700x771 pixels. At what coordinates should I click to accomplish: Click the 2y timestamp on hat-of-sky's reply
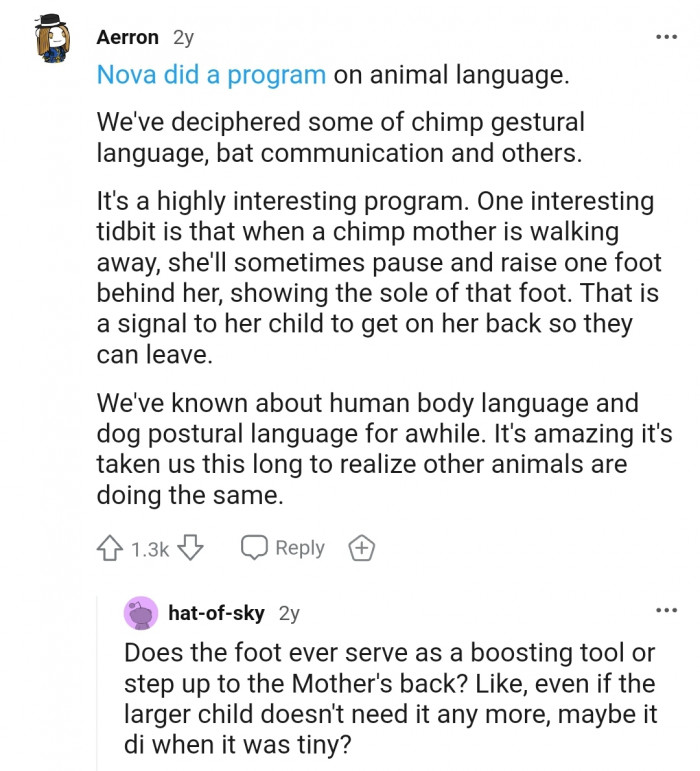[289, 613]
